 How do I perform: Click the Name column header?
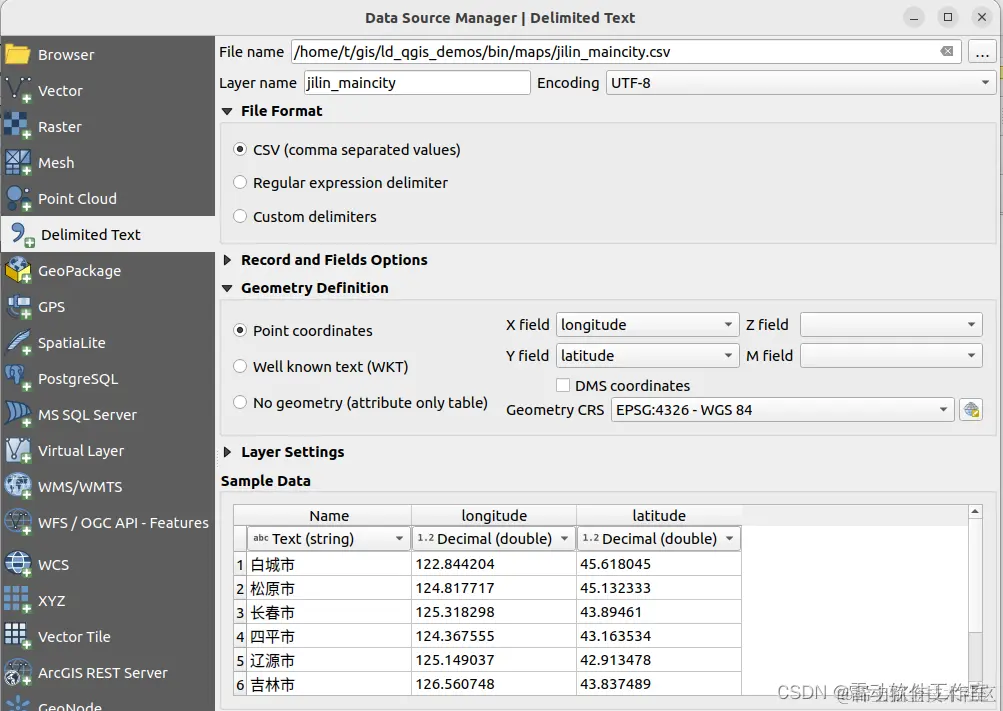coord(329,515)
